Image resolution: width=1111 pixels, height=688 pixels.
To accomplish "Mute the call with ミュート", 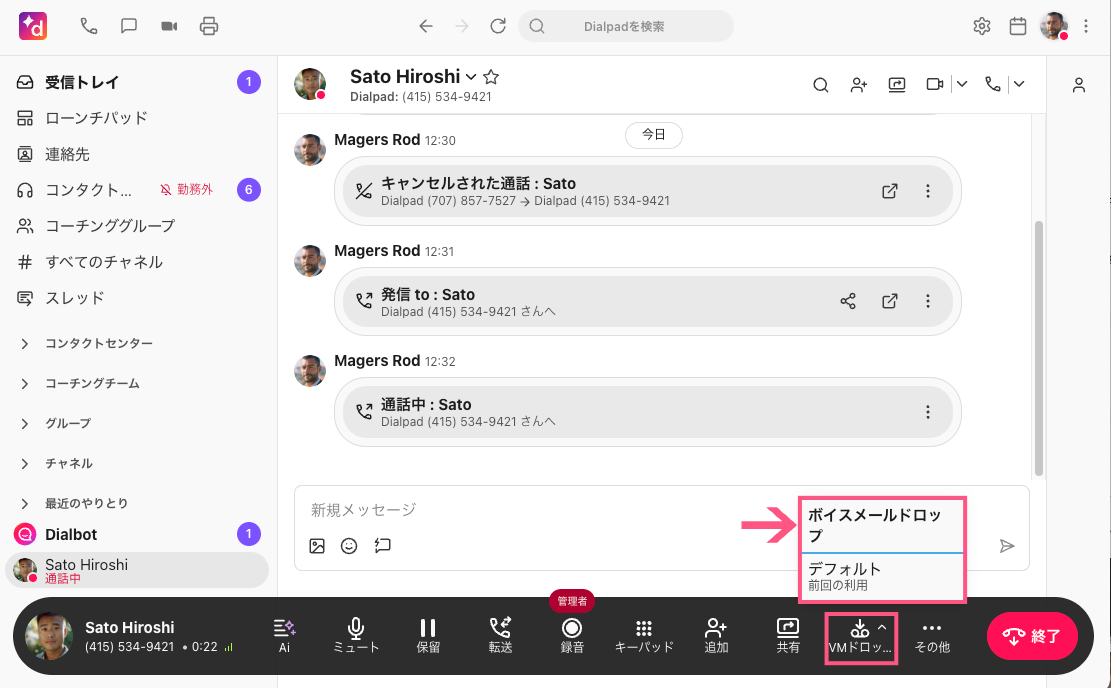I will pos(356,636).
